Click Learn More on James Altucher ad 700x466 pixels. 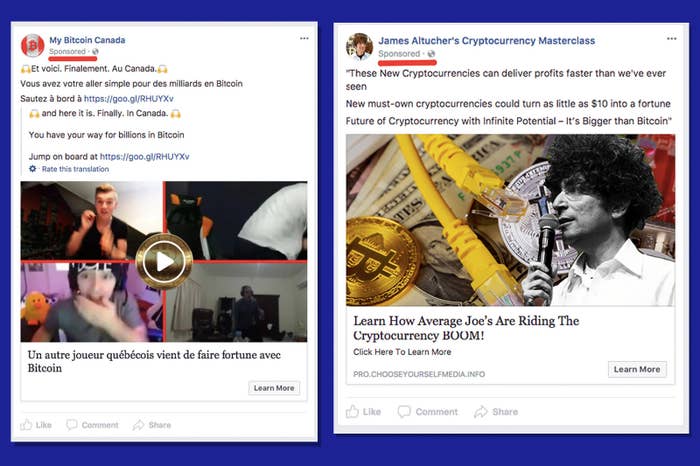[637, 370]
